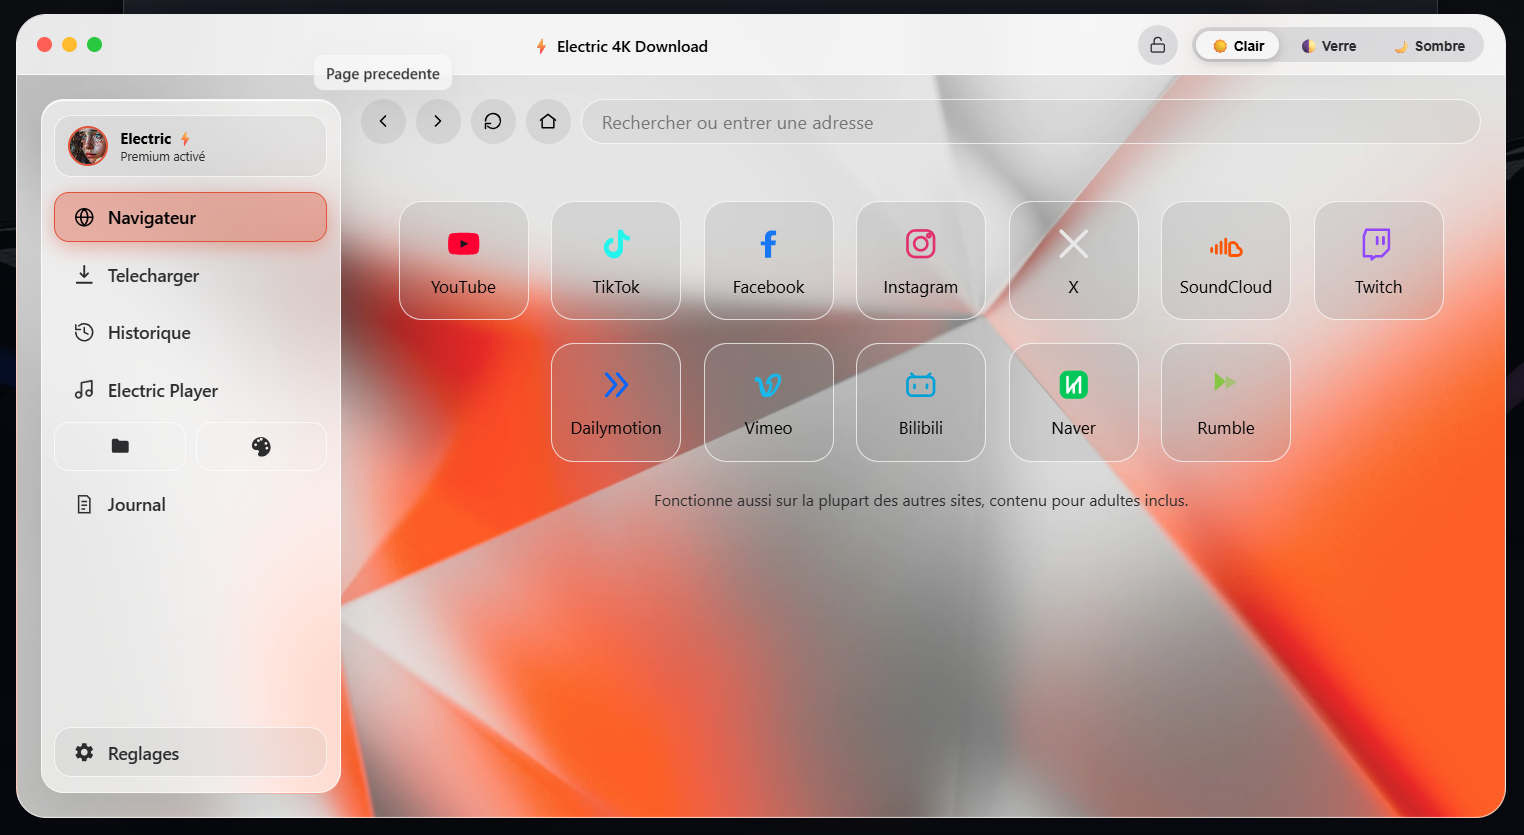Open the Historique section
1524x835 pixels.
point(190,332)
